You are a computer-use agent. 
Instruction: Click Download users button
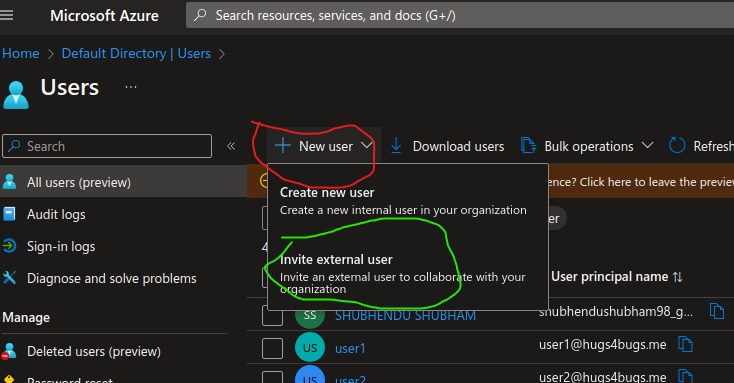click(447, 146)
